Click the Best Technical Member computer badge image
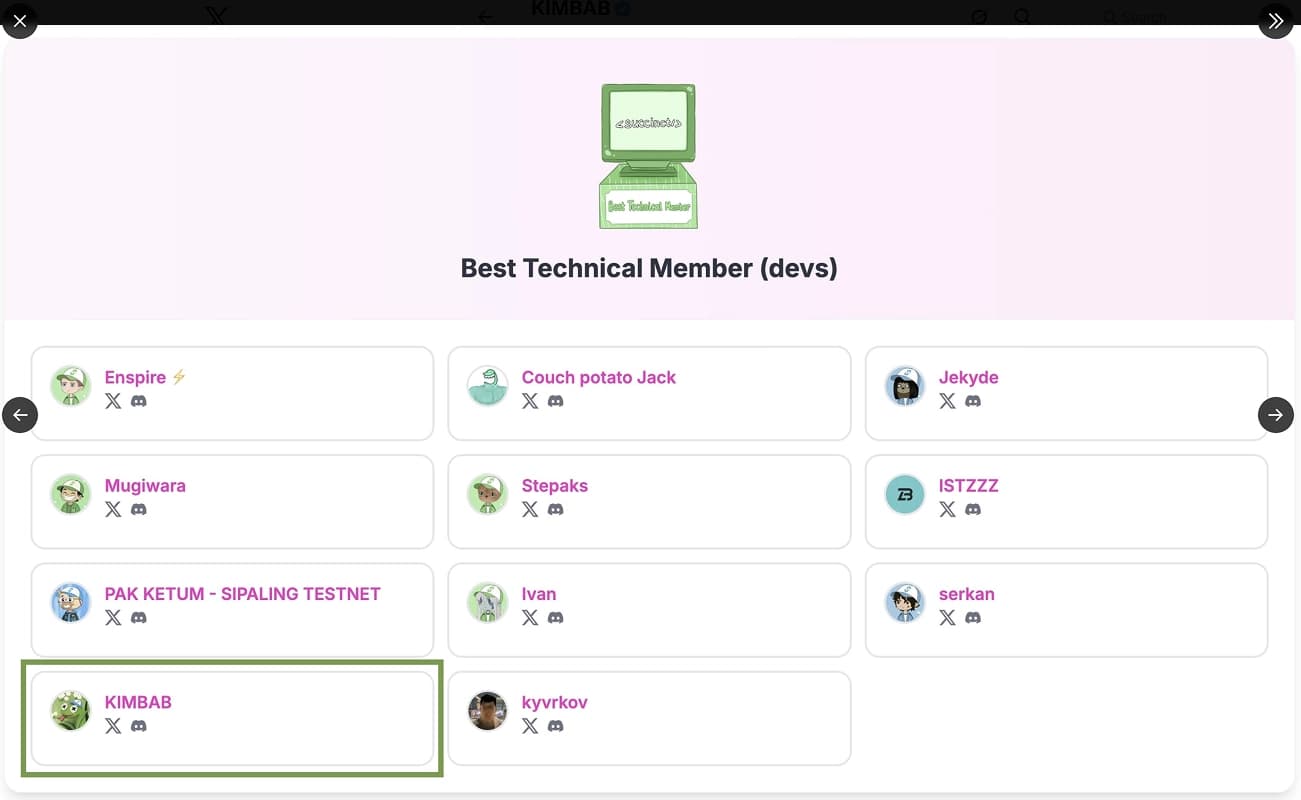The width and height of the screenshot is (1301, 800). [x=648, y=156]
